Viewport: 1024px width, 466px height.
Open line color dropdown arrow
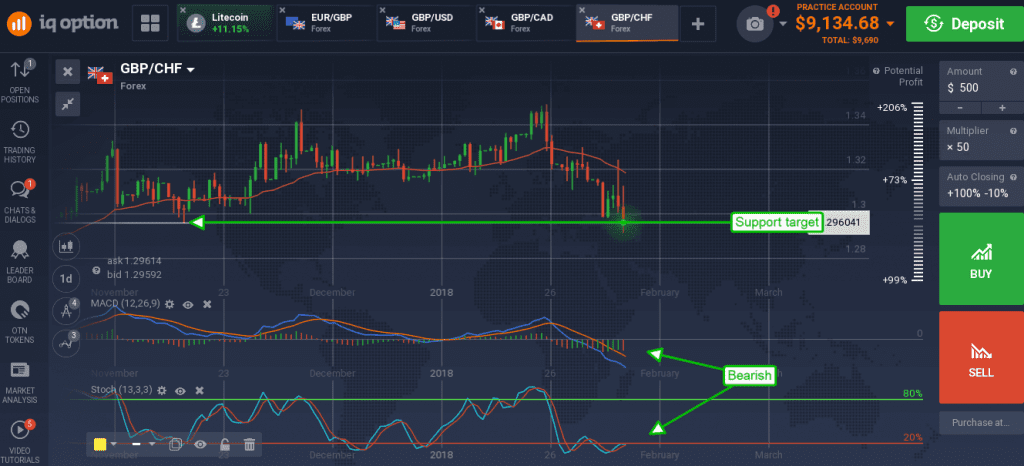point(114,444)
